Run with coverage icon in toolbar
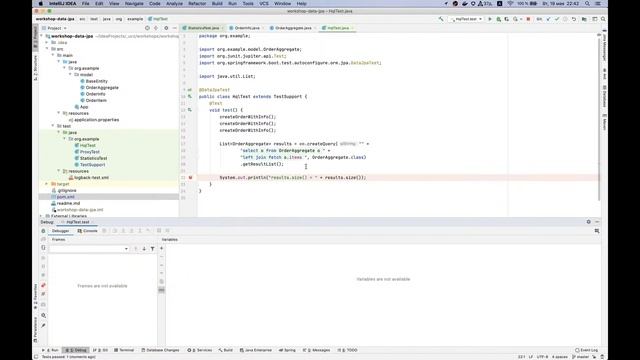The height and width of the screenshot is (360, 640). pyautogui.click(x=507, y=19)
